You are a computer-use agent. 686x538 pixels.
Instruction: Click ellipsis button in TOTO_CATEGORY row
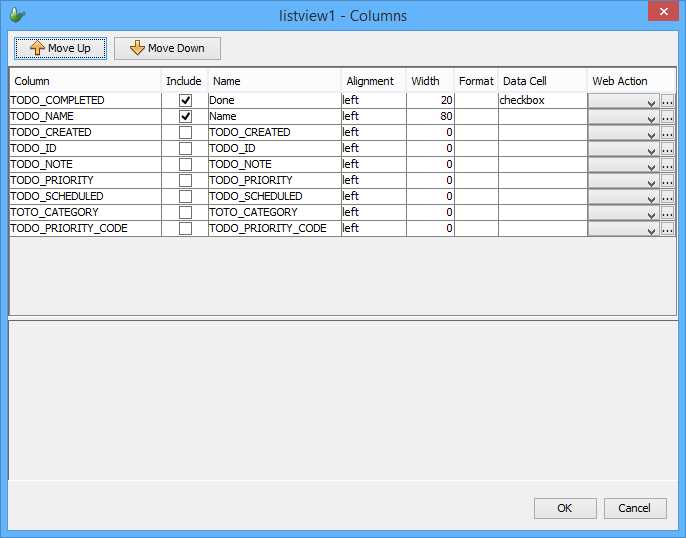[x=667, y=213]
